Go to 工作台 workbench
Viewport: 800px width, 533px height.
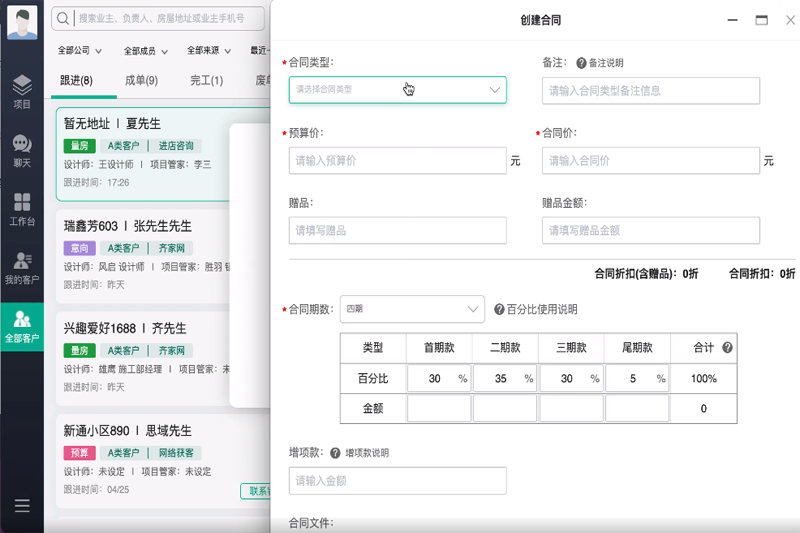[22, 209]
